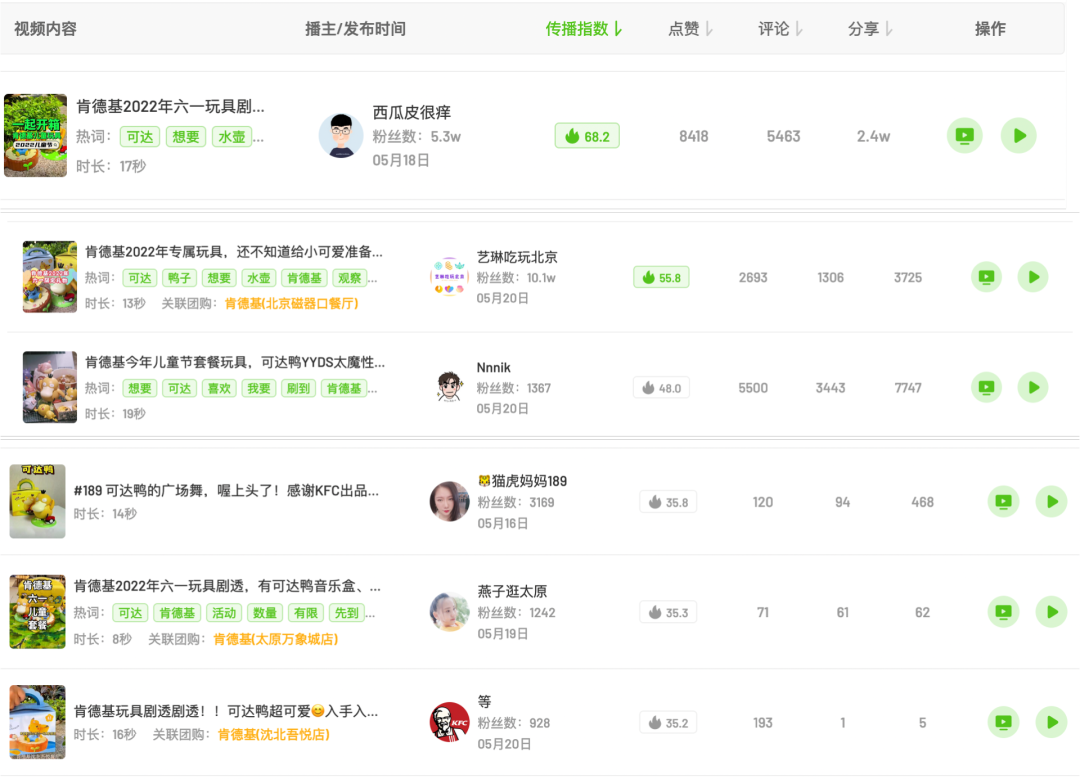Screen dimensions: 1080x779
Task: Open linked group-buy 肯德基(沈北吾悦店)
Action: (x=273, y=735)
